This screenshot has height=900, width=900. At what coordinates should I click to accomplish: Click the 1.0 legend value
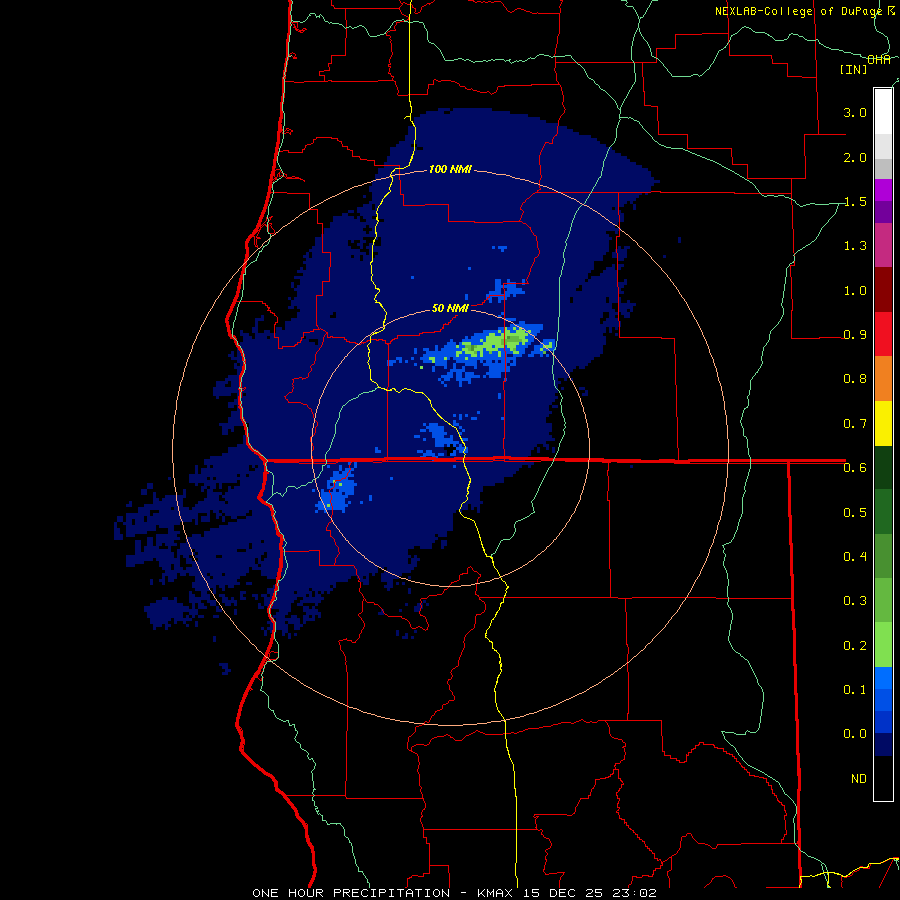coord(855,290)
